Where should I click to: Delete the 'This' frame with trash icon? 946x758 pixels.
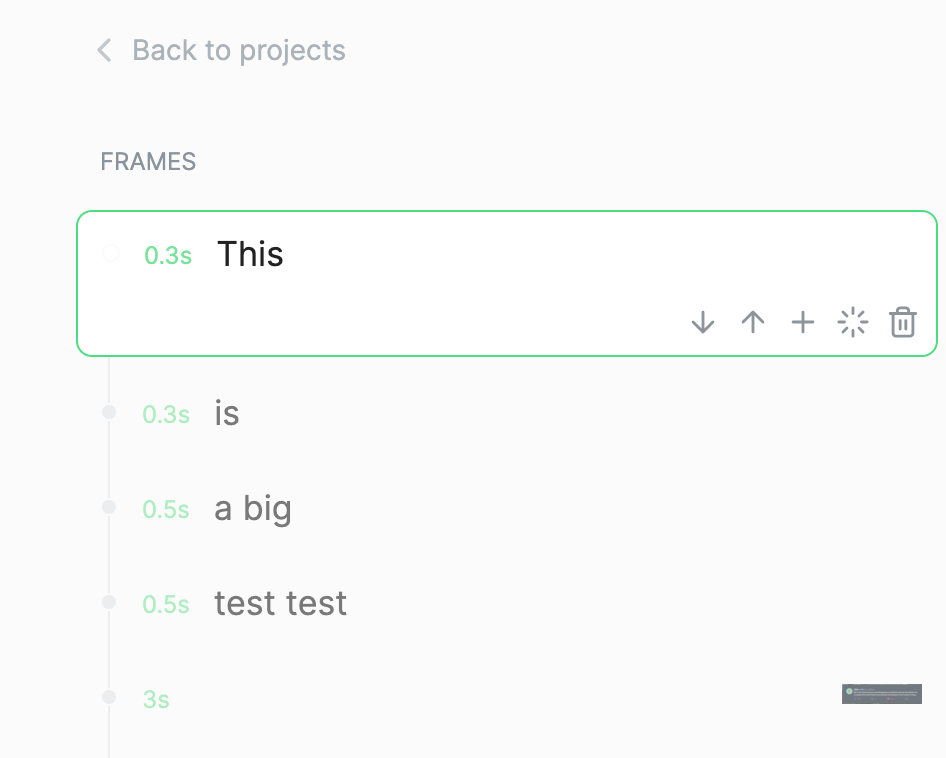pos(903,322)
